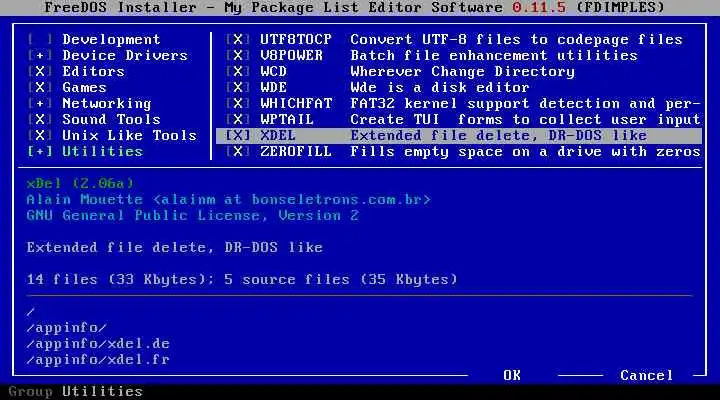Click the '/appinfo/xdel.fr' file entry
720x400 pixels.
(98, 360)
